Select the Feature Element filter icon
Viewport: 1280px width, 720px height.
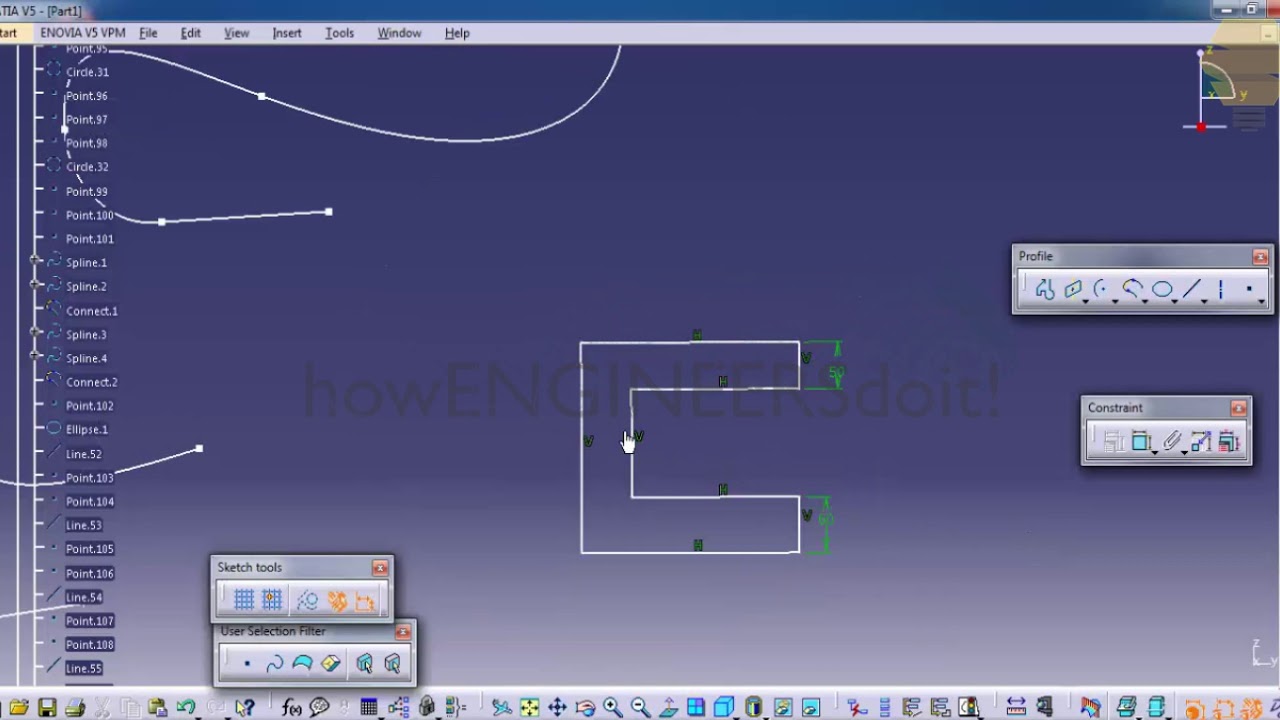tap(364, 664)
